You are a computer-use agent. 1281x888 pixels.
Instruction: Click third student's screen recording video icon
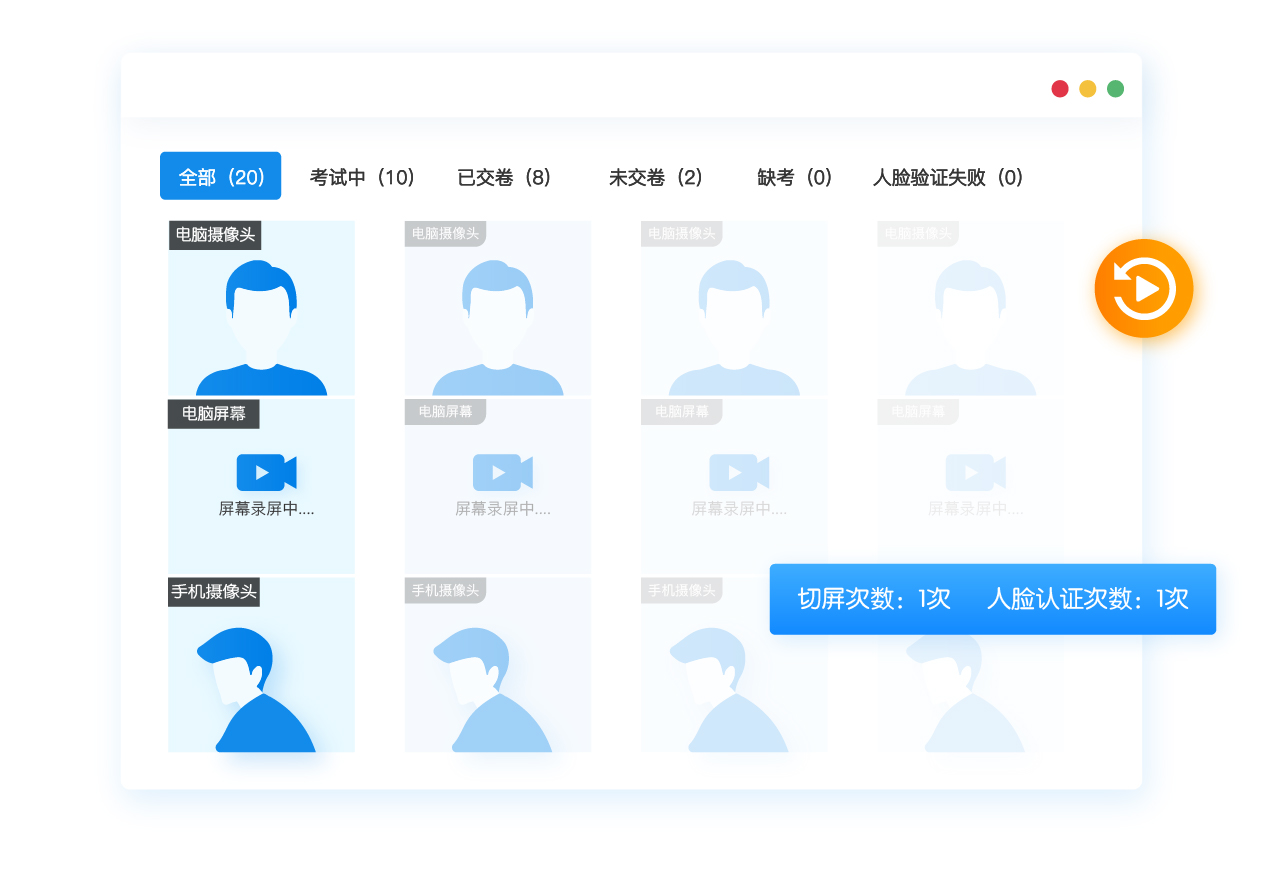739,472
